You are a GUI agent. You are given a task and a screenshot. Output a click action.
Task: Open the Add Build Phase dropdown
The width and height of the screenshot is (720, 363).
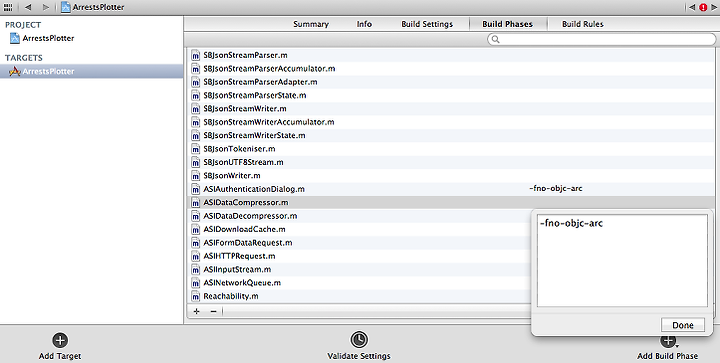click(668, 347)
